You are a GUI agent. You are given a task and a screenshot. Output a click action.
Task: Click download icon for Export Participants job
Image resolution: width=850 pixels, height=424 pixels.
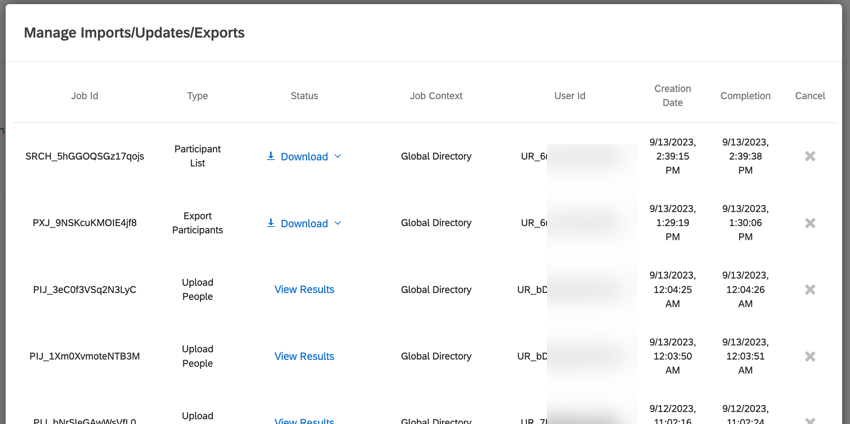coord(271,223)
